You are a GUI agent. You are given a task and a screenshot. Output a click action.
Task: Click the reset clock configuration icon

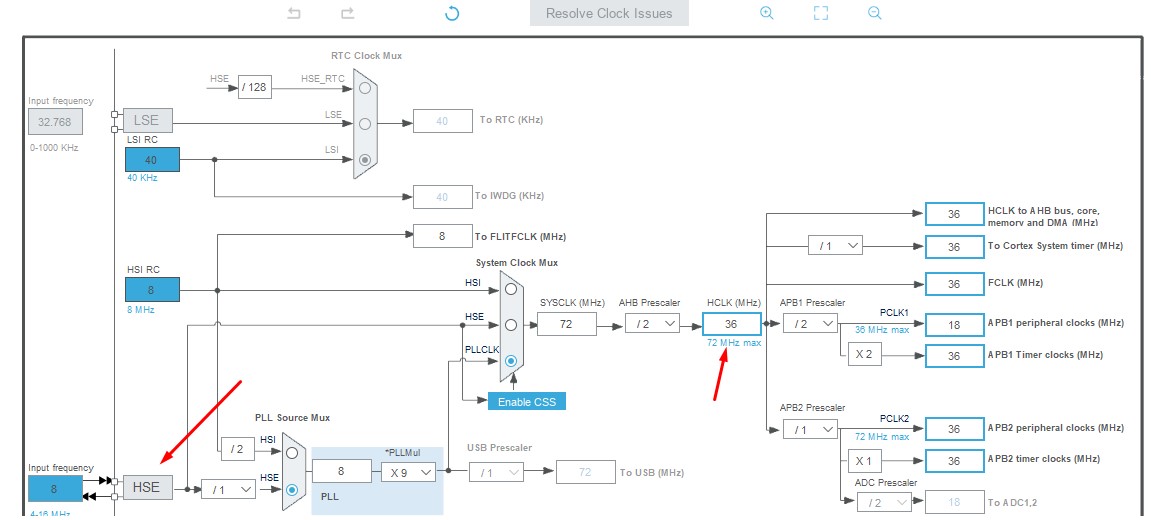tap(452, 13)
